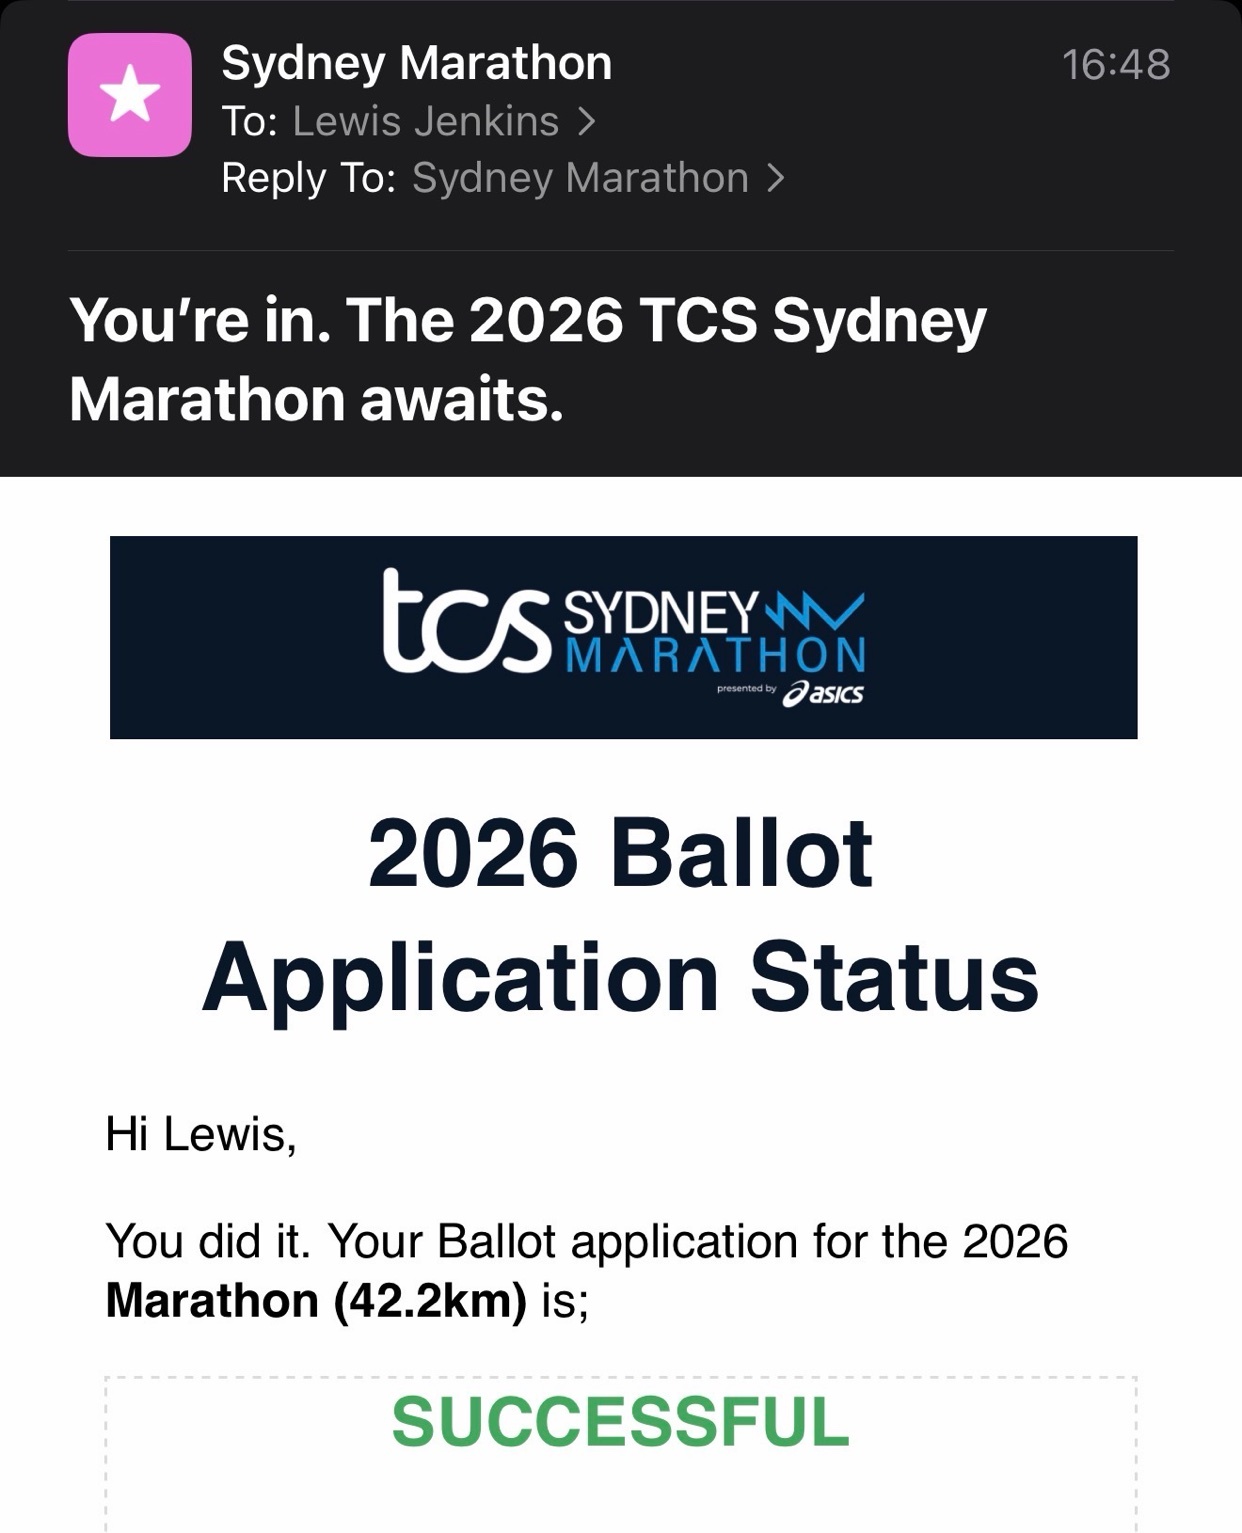Expand chevron next to Lewis Jenkins
This screenshot has height=1533, width=1242.
point(587,121)
